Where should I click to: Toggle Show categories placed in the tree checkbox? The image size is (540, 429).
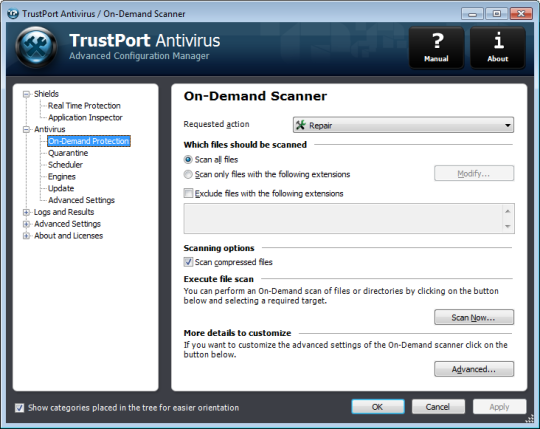tap(19, 408)
